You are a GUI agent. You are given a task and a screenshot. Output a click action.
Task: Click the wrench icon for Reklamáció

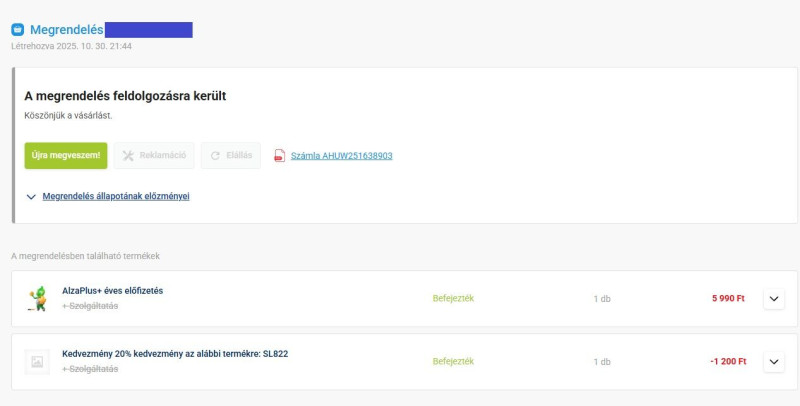[128, 156]
